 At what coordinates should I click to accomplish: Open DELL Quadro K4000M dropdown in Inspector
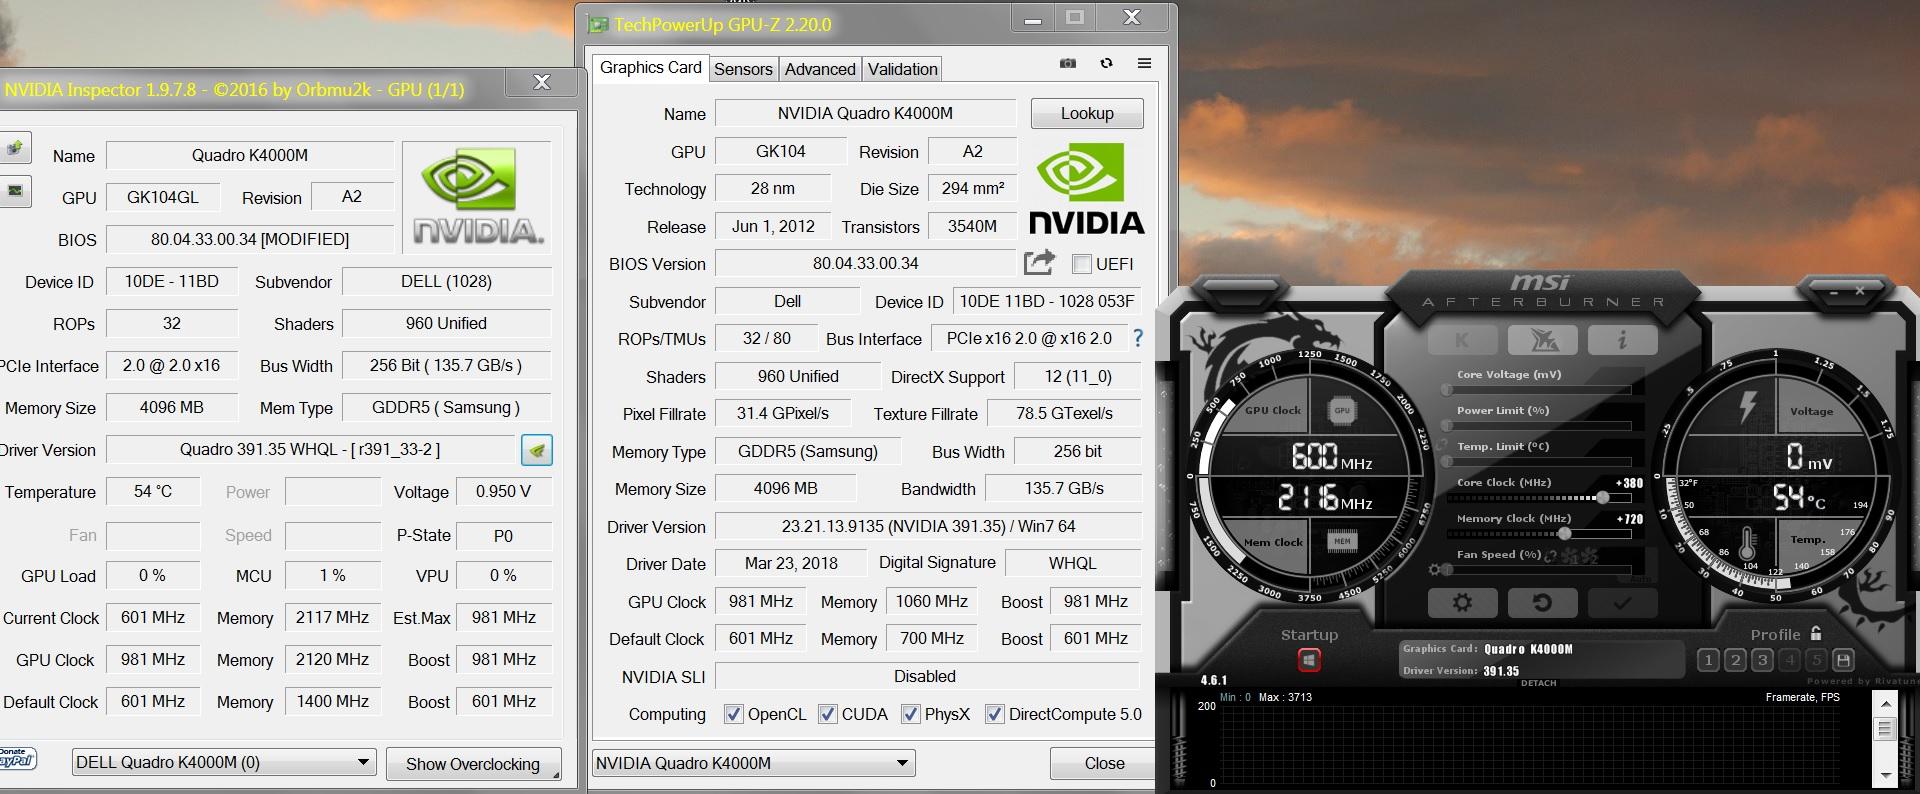(x=224, y=762)
